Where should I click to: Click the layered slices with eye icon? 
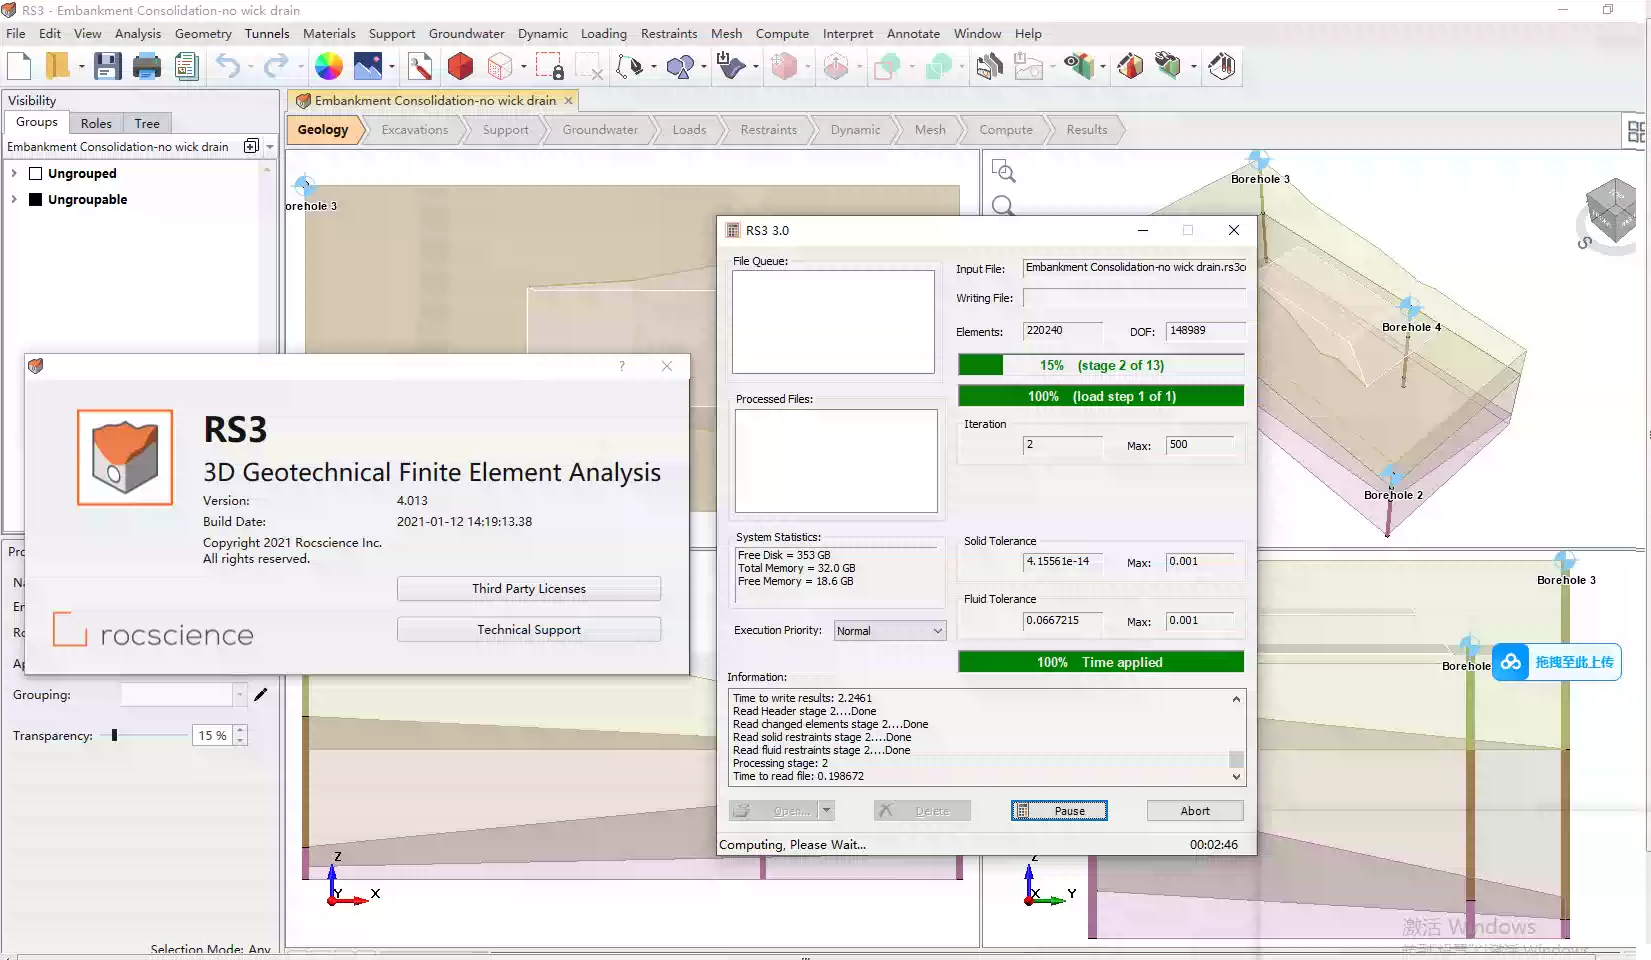point(1078,67)
